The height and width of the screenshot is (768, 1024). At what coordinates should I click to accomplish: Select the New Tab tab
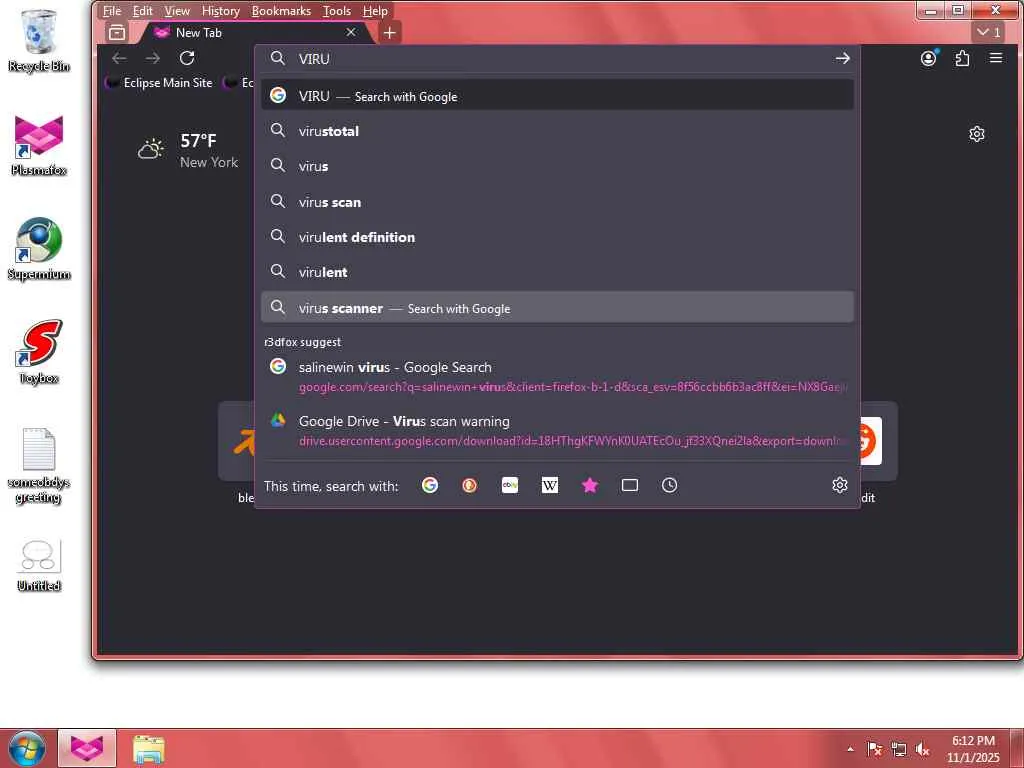(x=255, y=32)
